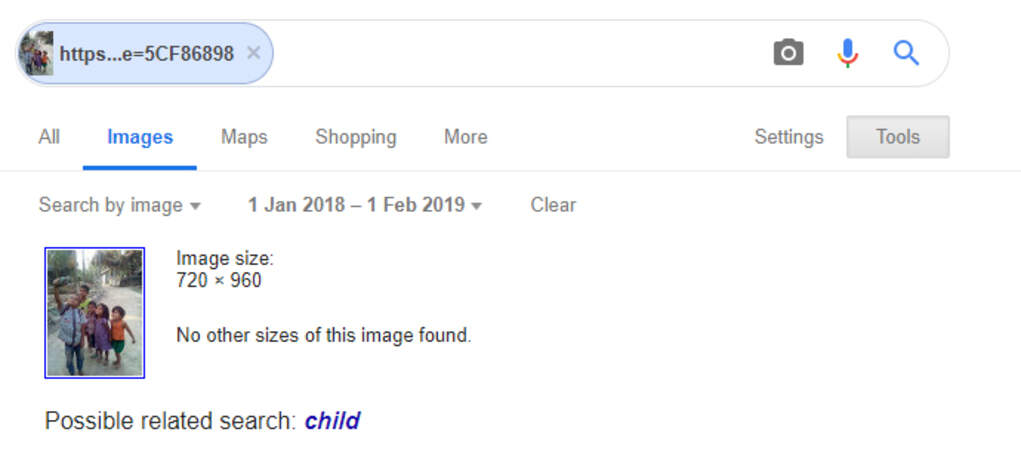Click the 1 Jan 2018 – 1 Feb 2019 filter
The width and height of the screenshot is (1021, 472).
pyautogui.click(x=365, y=205)
